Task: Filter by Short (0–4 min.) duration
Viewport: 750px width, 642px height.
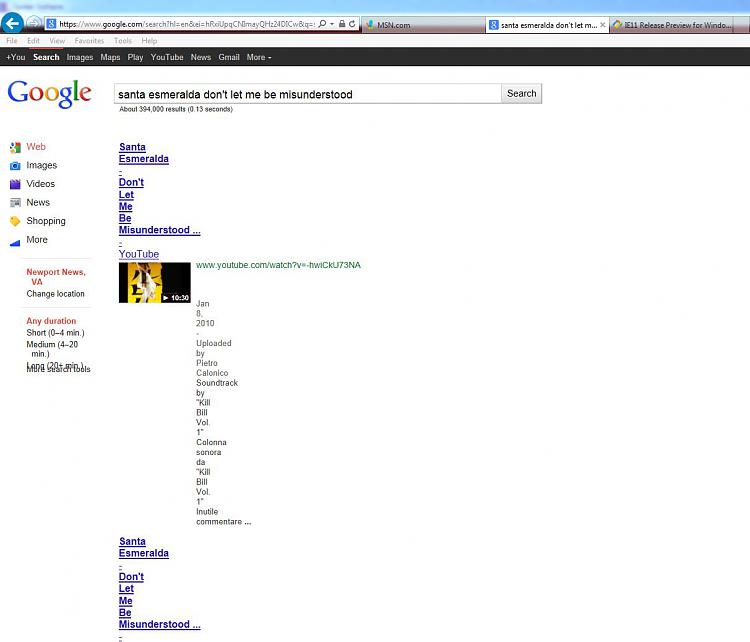Action: click(55, 332)
